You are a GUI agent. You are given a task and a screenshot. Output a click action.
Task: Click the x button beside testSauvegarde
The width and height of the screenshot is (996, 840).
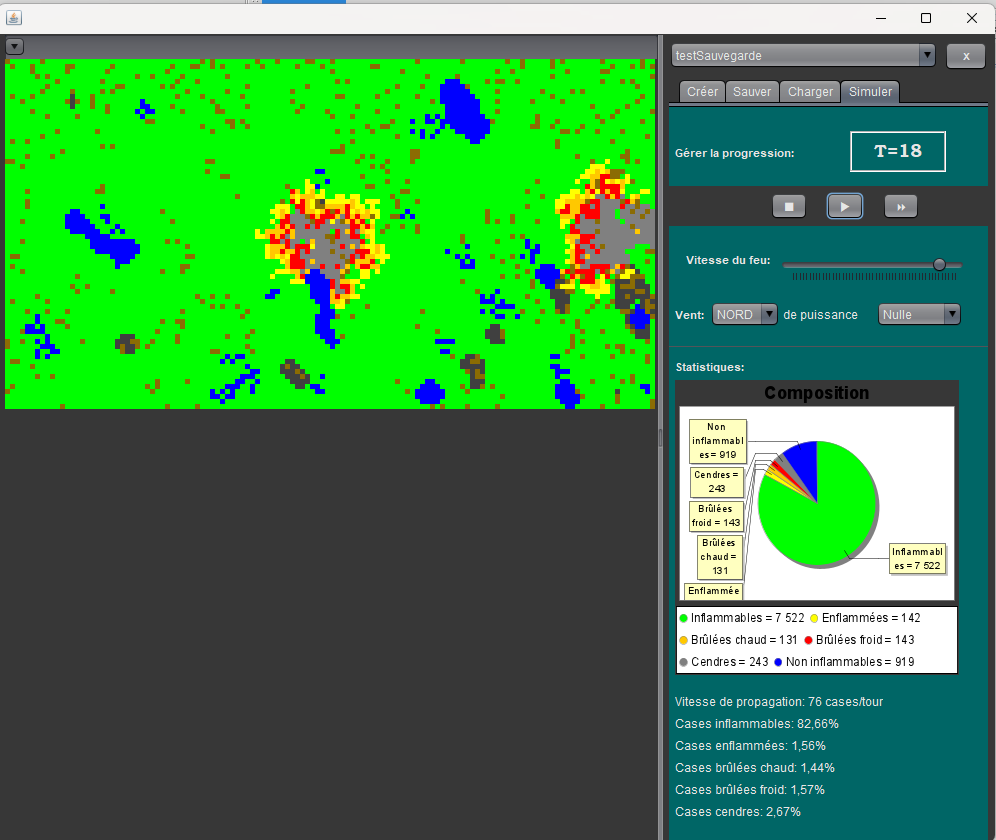965,56
